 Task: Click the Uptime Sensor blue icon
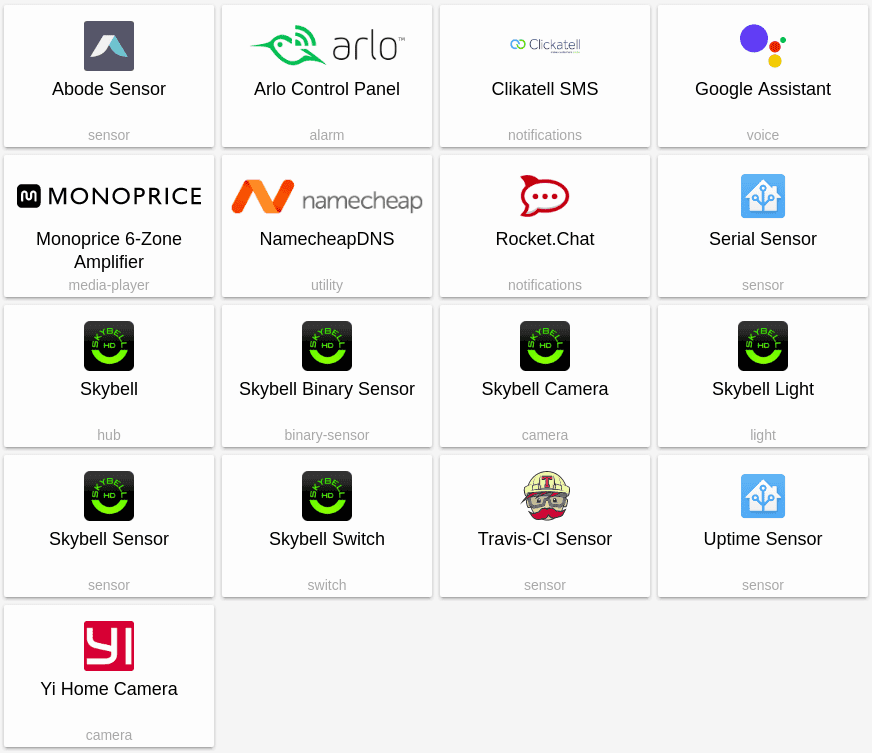pyautogui.click(x=762, y=496)
